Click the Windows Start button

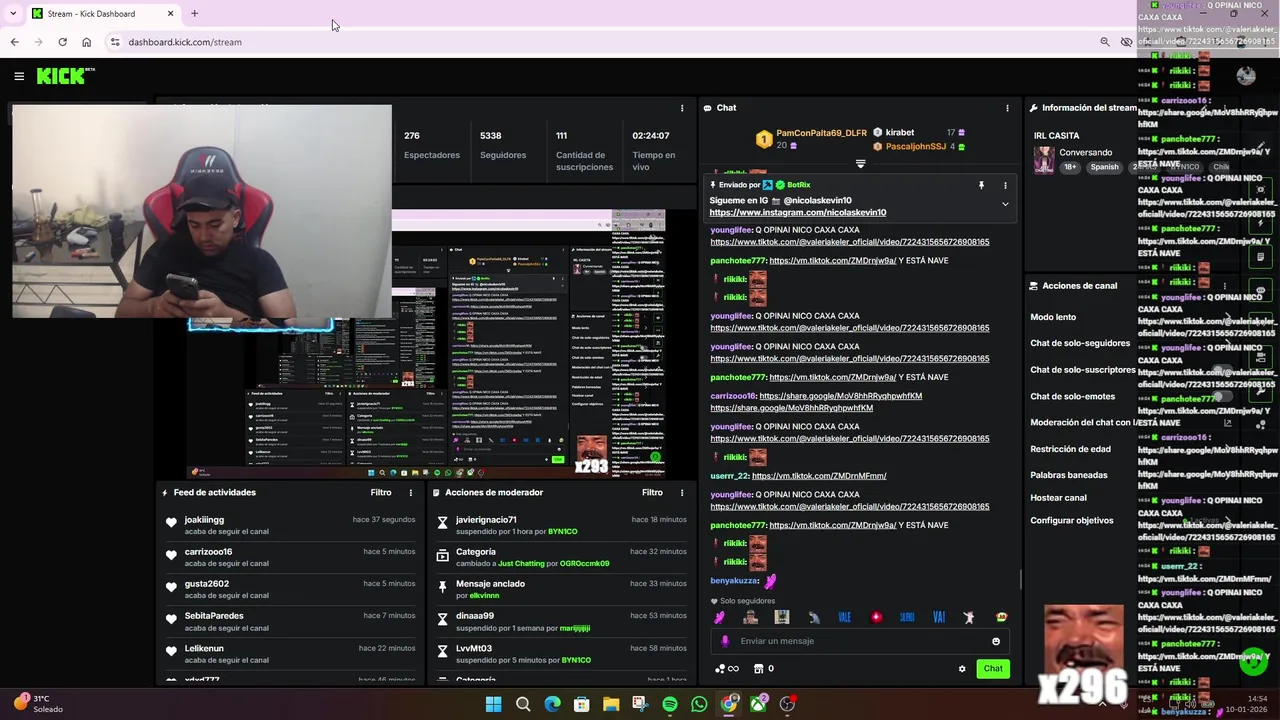pyautogui.click(x=493, y=704)
